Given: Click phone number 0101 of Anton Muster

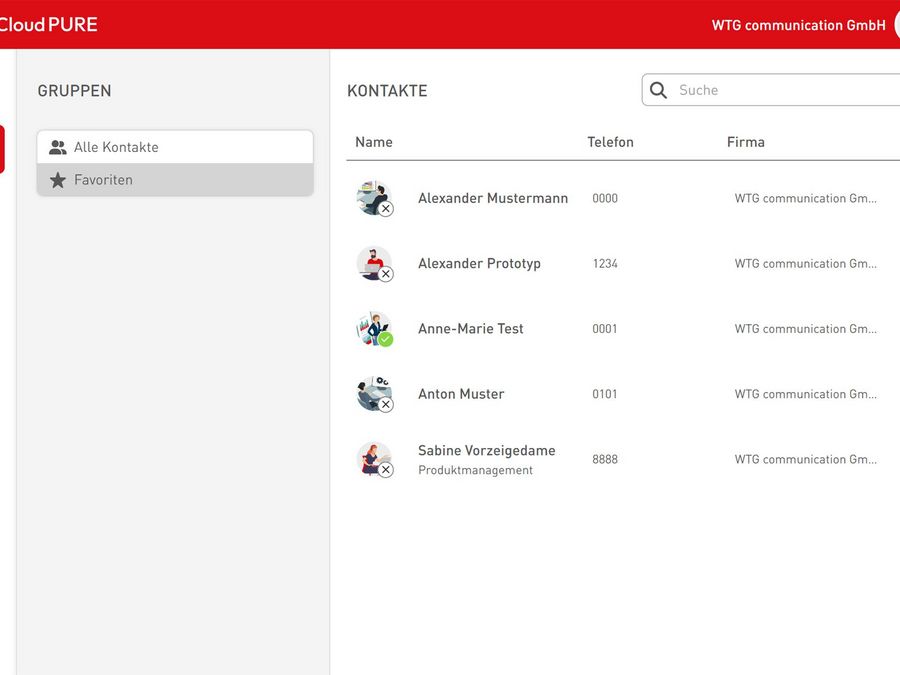Looking at the screenshot, I should tap(605, 394).
